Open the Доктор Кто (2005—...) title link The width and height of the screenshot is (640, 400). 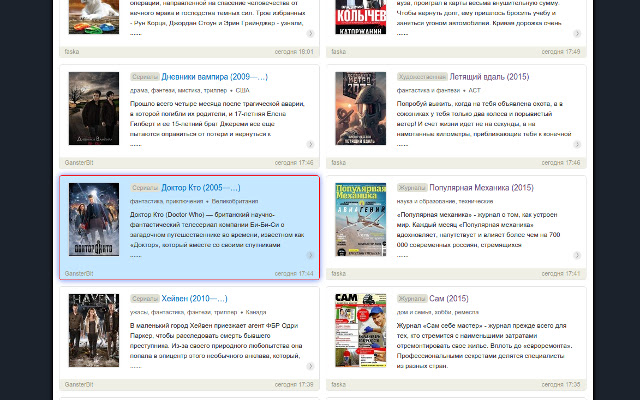[201, 188]
